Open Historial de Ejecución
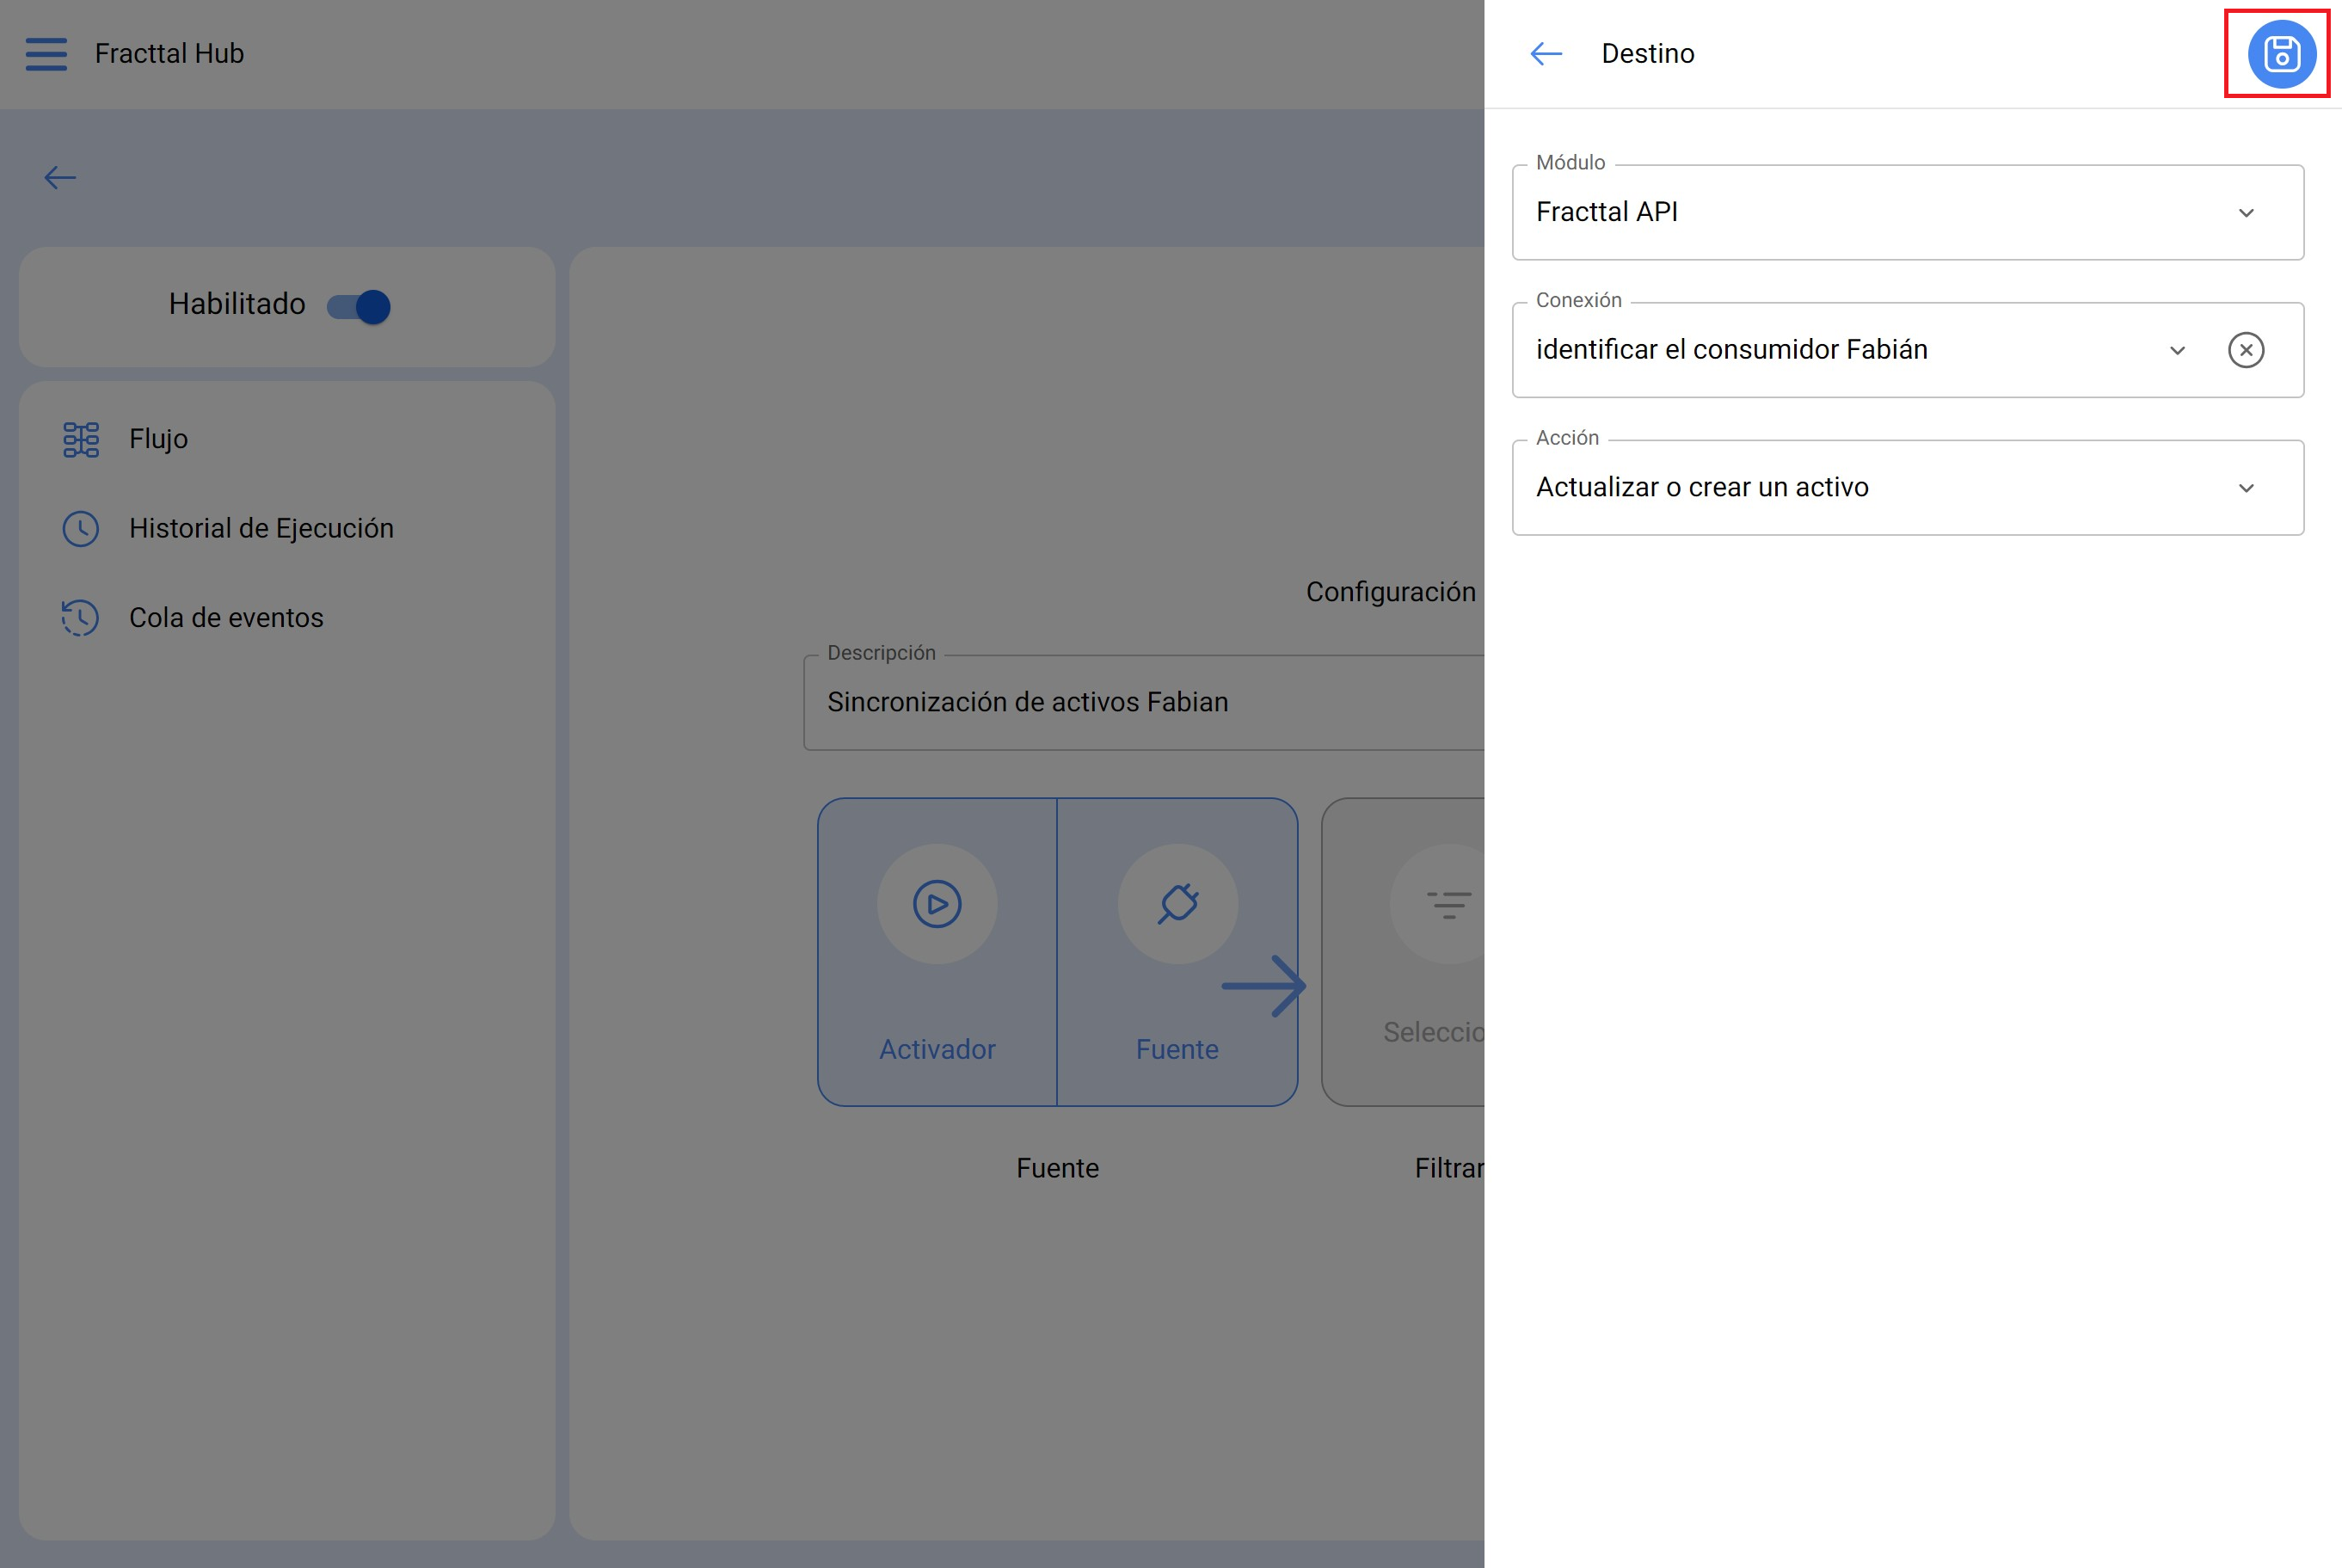Image resolution: width=2342 pixels, height=1568 pixels. point(287,528)
